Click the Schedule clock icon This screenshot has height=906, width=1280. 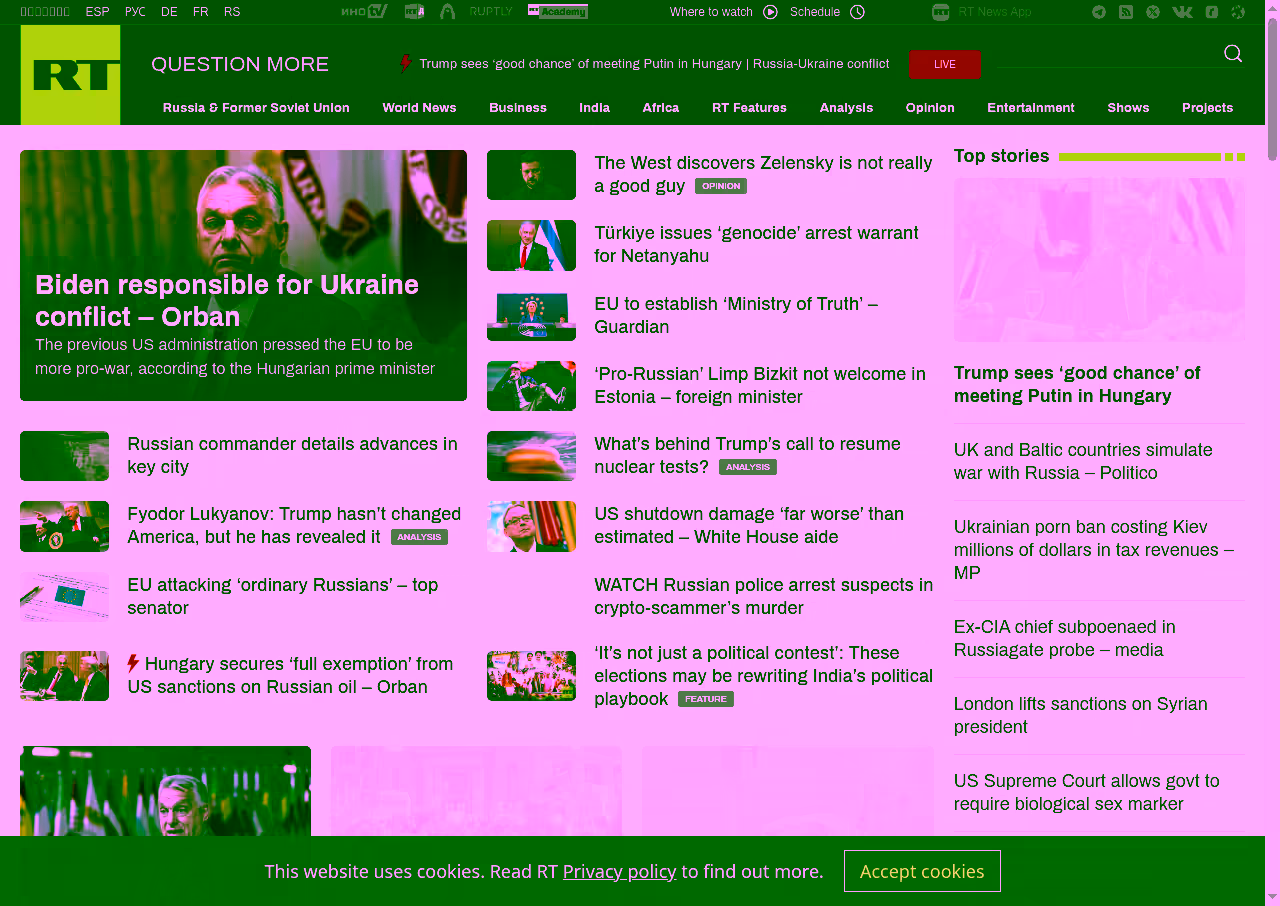pos(857,12)
